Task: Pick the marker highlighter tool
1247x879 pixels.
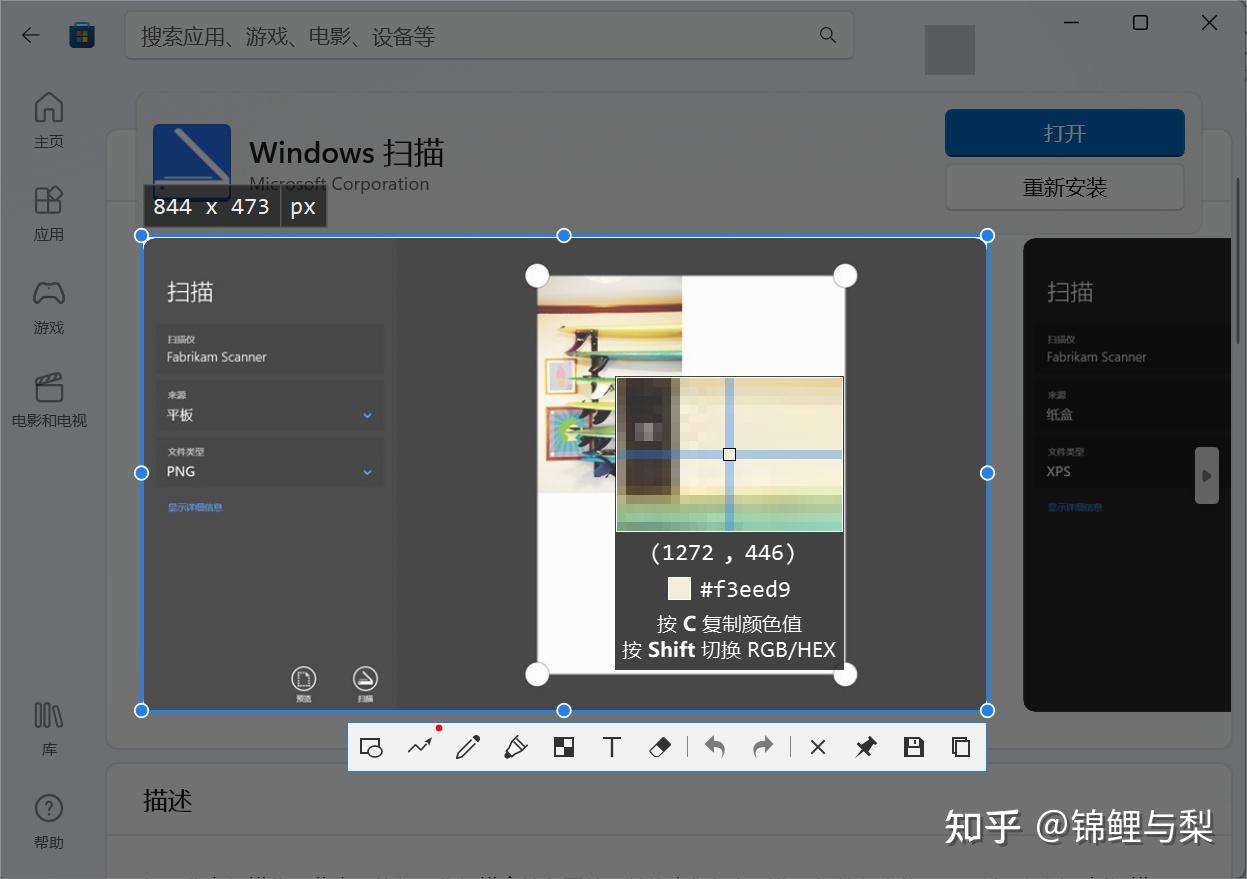Action: pyautogui.click(x=515, y=747)
